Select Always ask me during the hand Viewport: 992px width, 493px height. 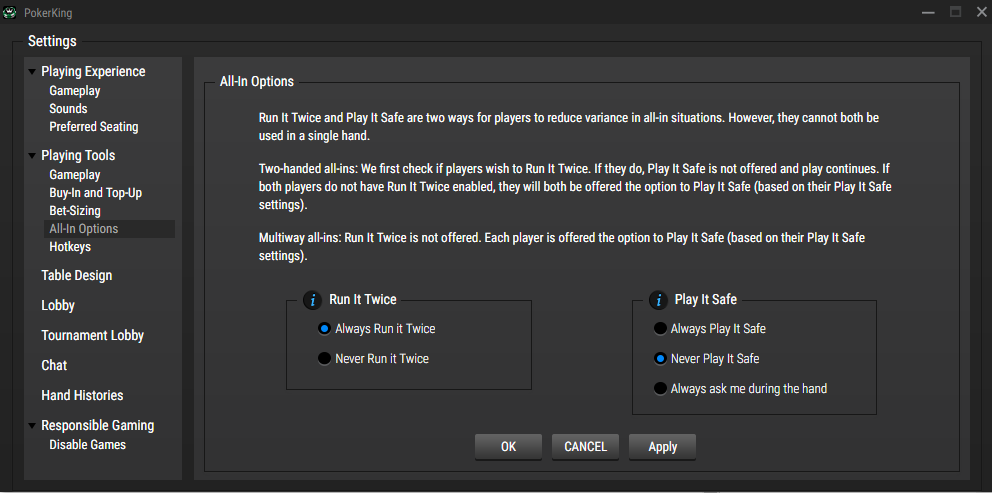point(660,389)
